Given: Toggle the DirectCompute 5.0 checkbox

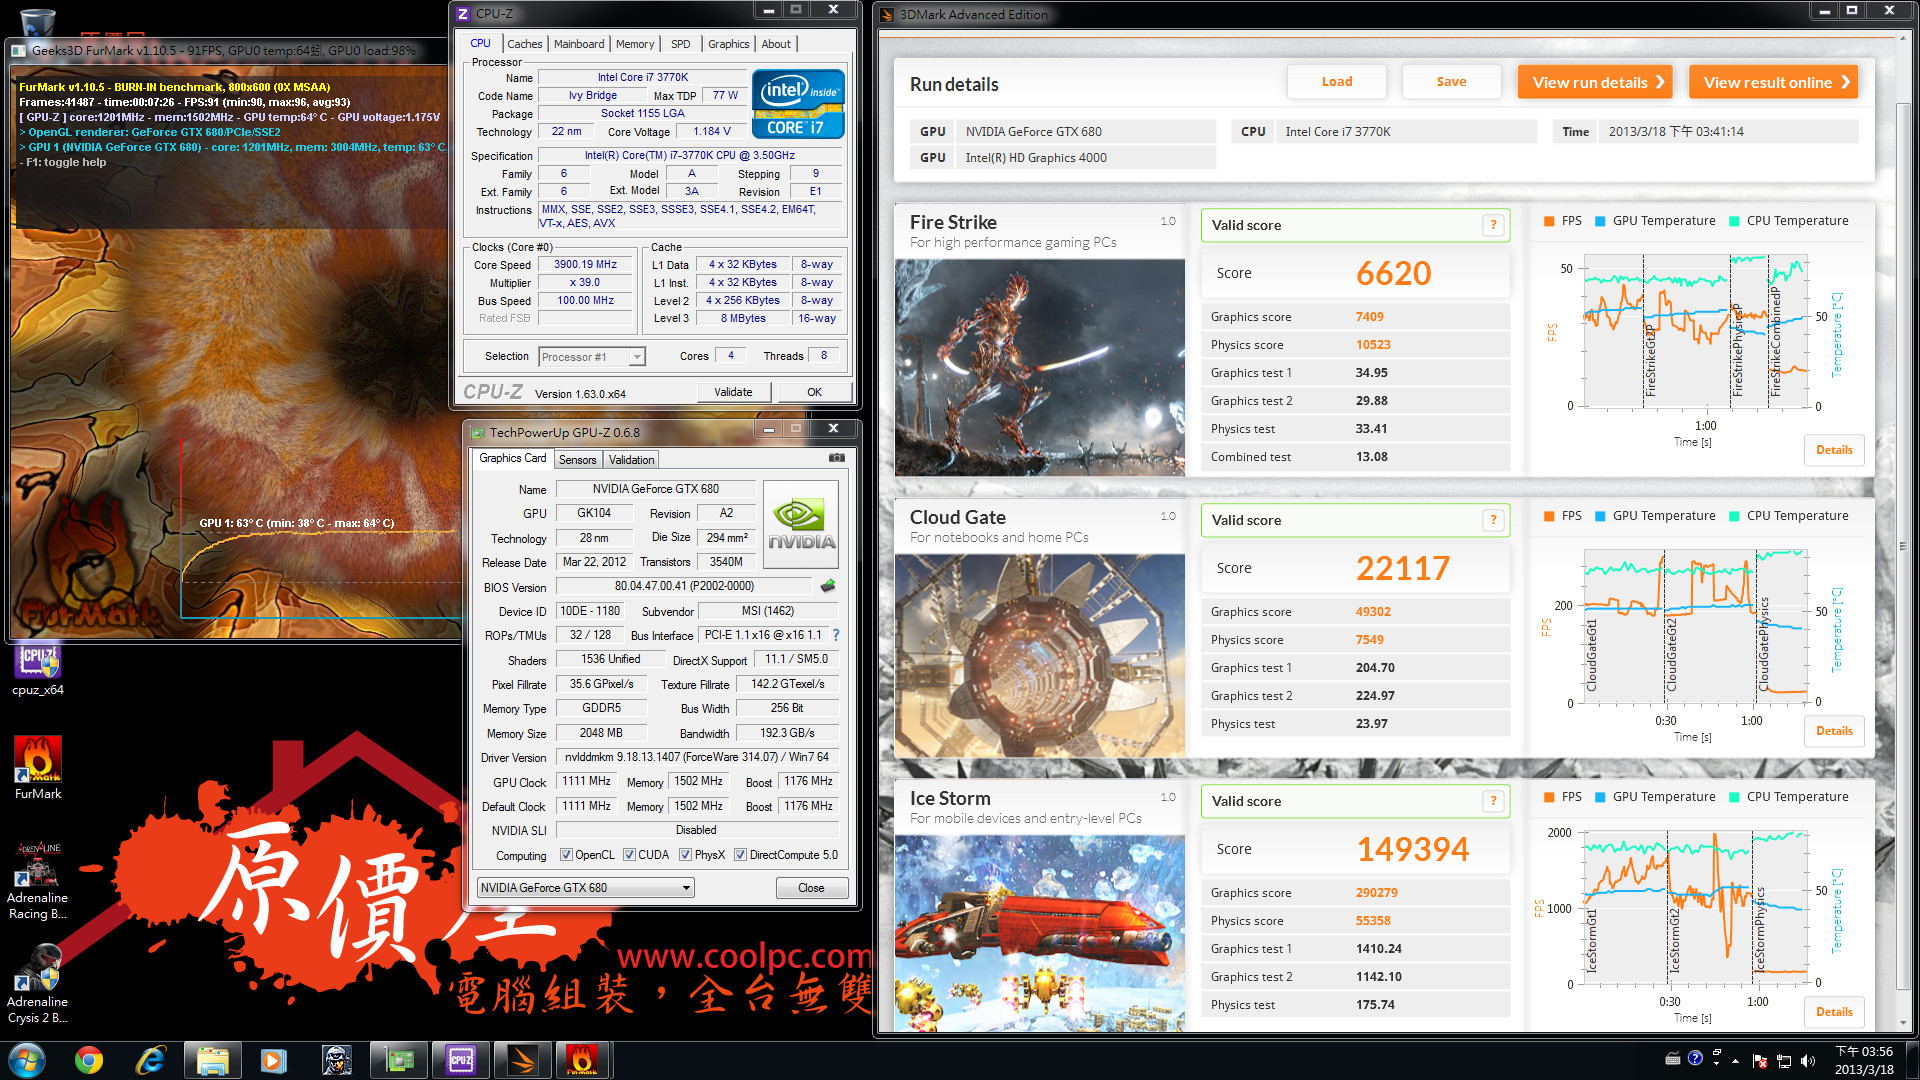Looking at the screenshot, I should pyautogui.click(x=740, y=855).
